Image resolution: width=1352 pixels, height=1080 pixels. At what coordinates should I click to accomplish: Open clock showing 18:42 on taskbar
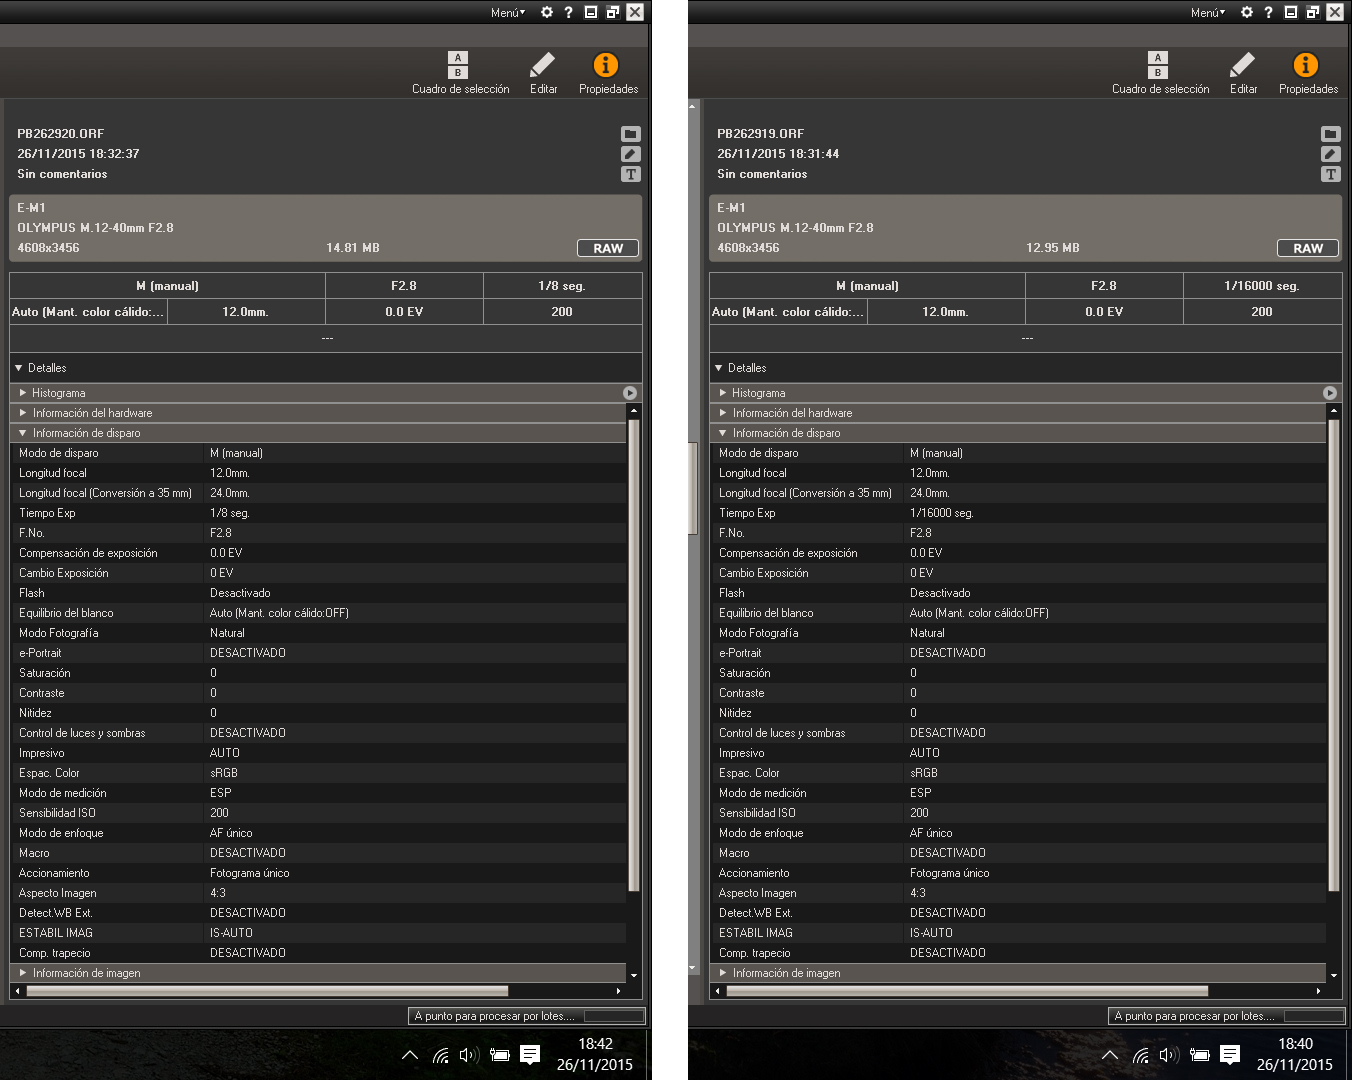pyautogui.click(x=595, y=1054)
